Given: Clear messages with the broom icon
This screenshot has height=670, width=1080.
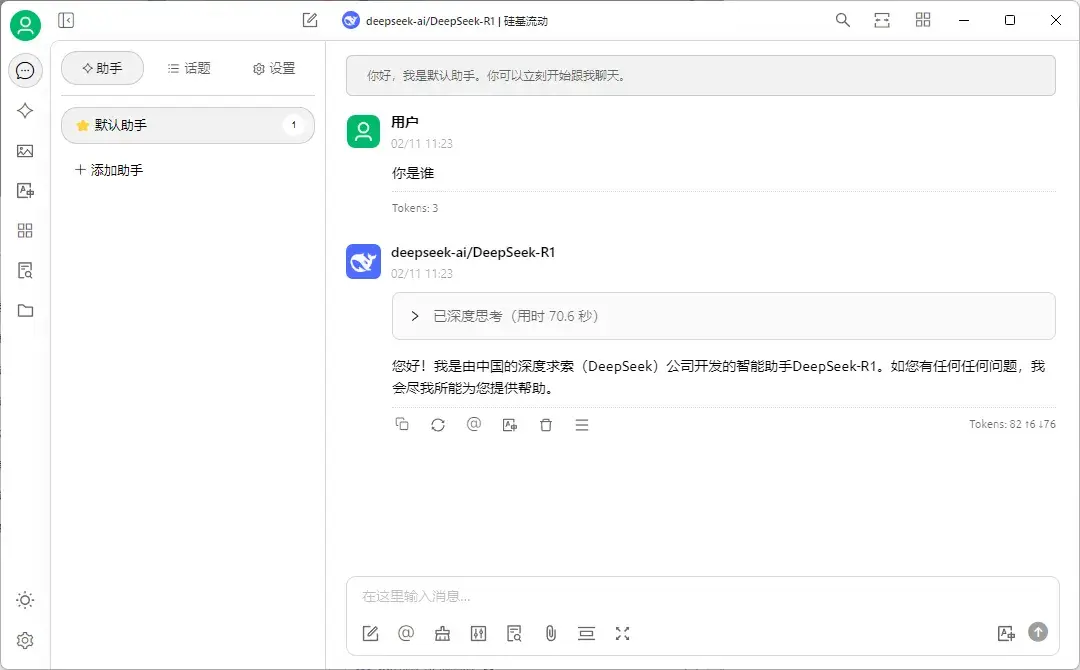Looking at the screenshot, I should [x=442, y=634].
